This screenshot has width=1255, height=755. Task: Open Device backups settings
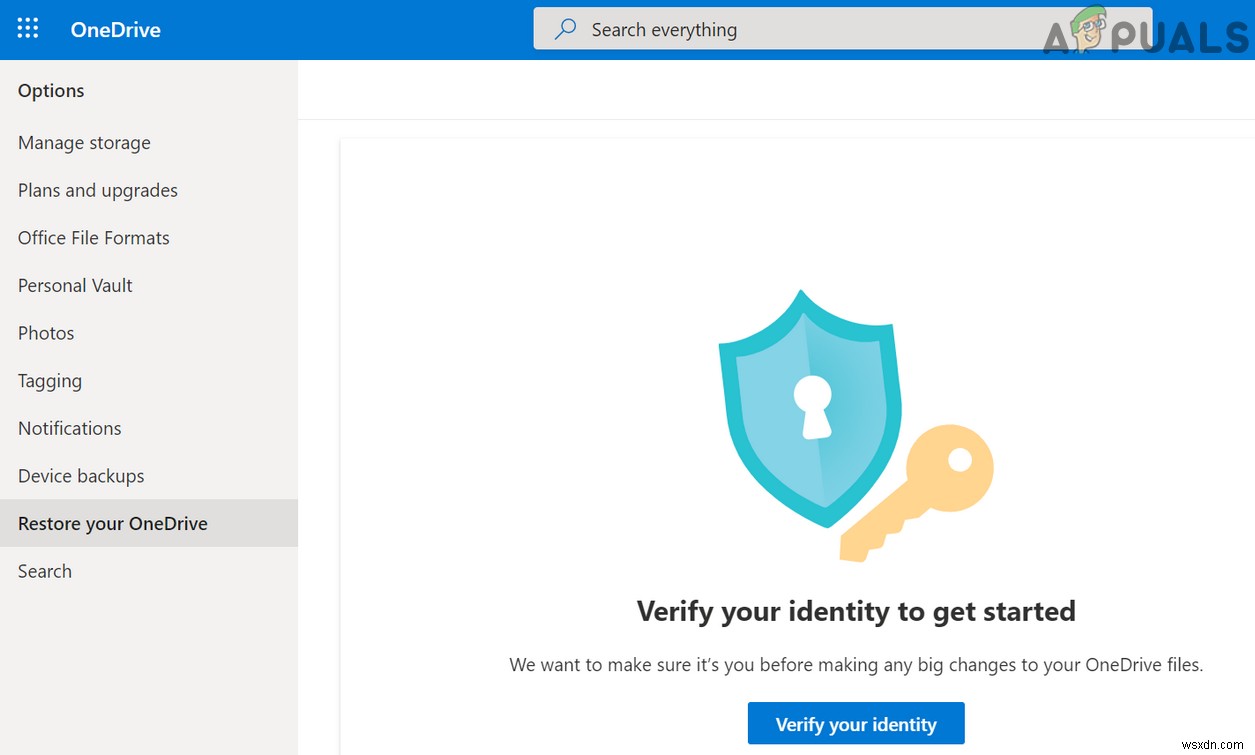[81, 475]
